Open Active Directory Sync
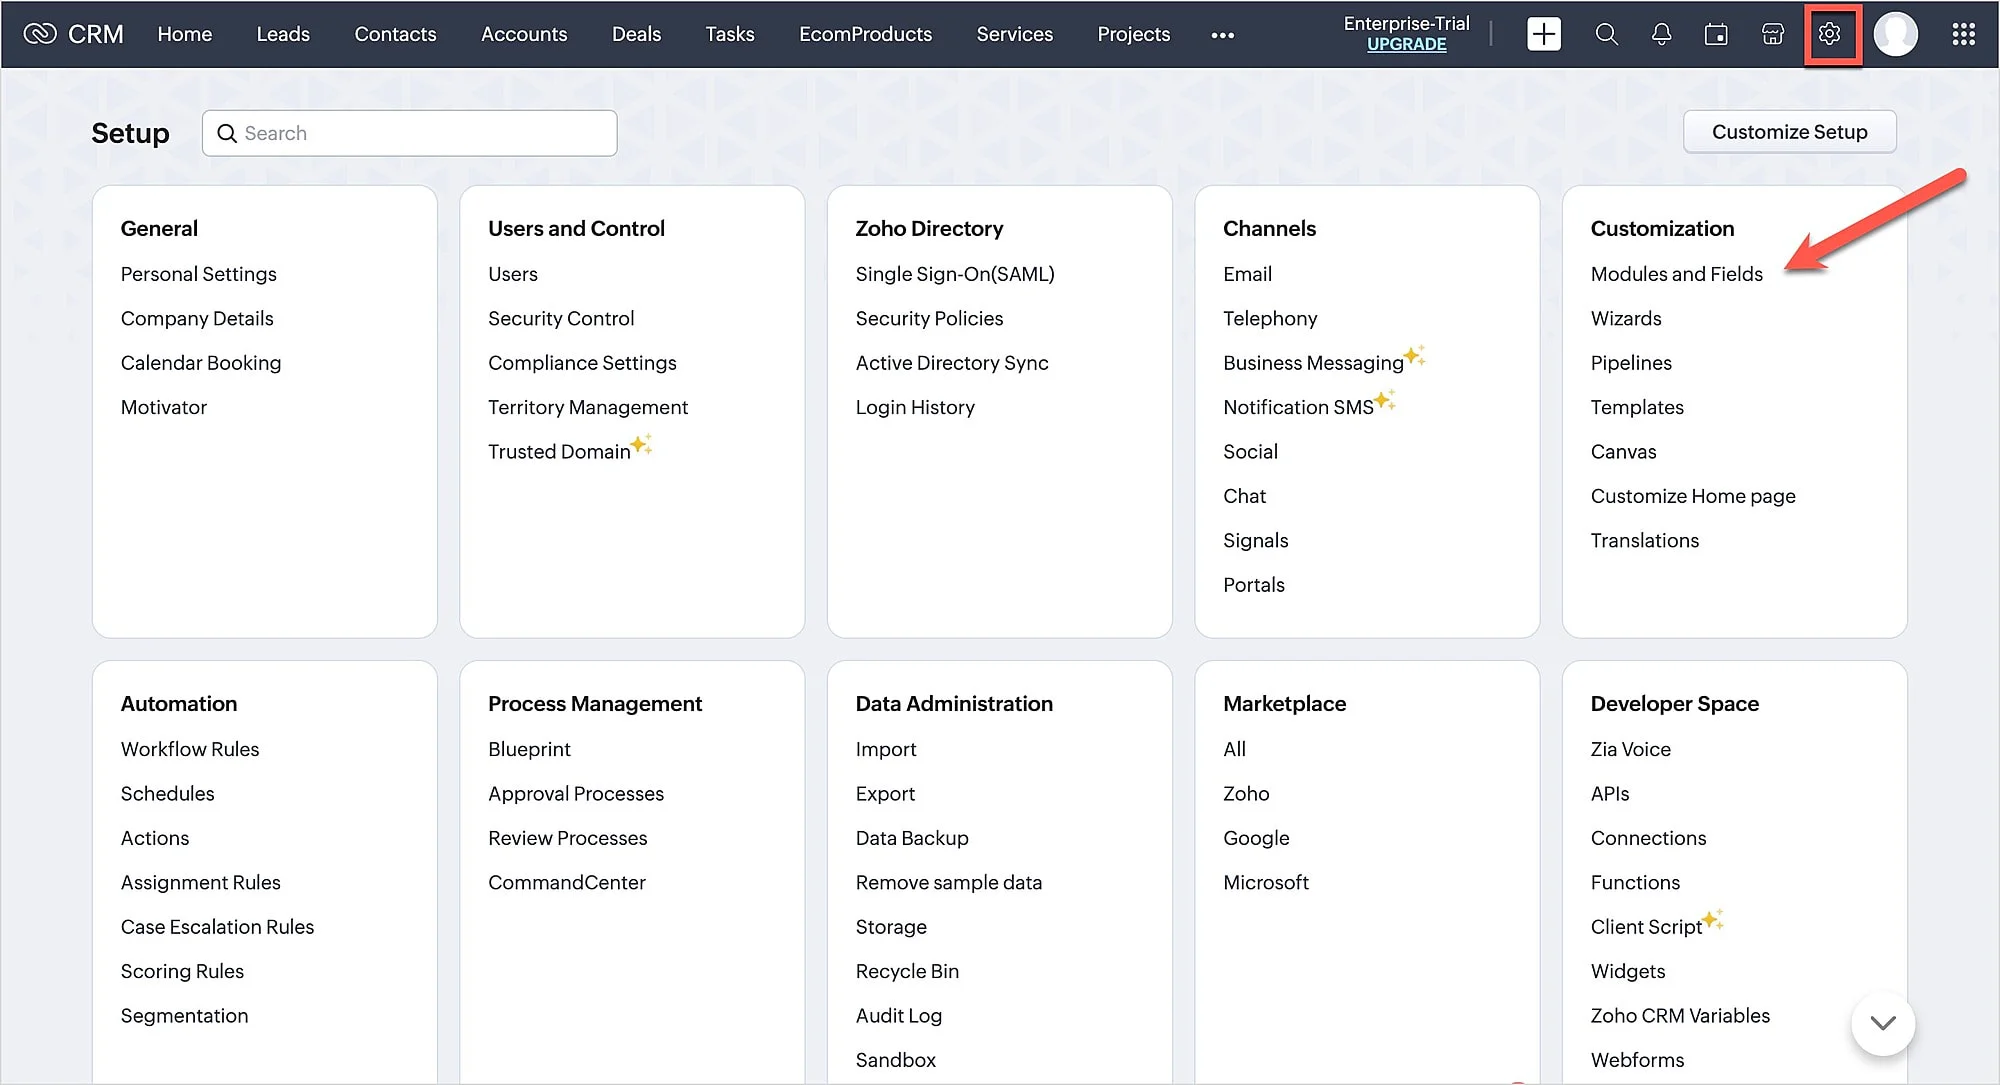2000x1085 pixels. [952, 363]
